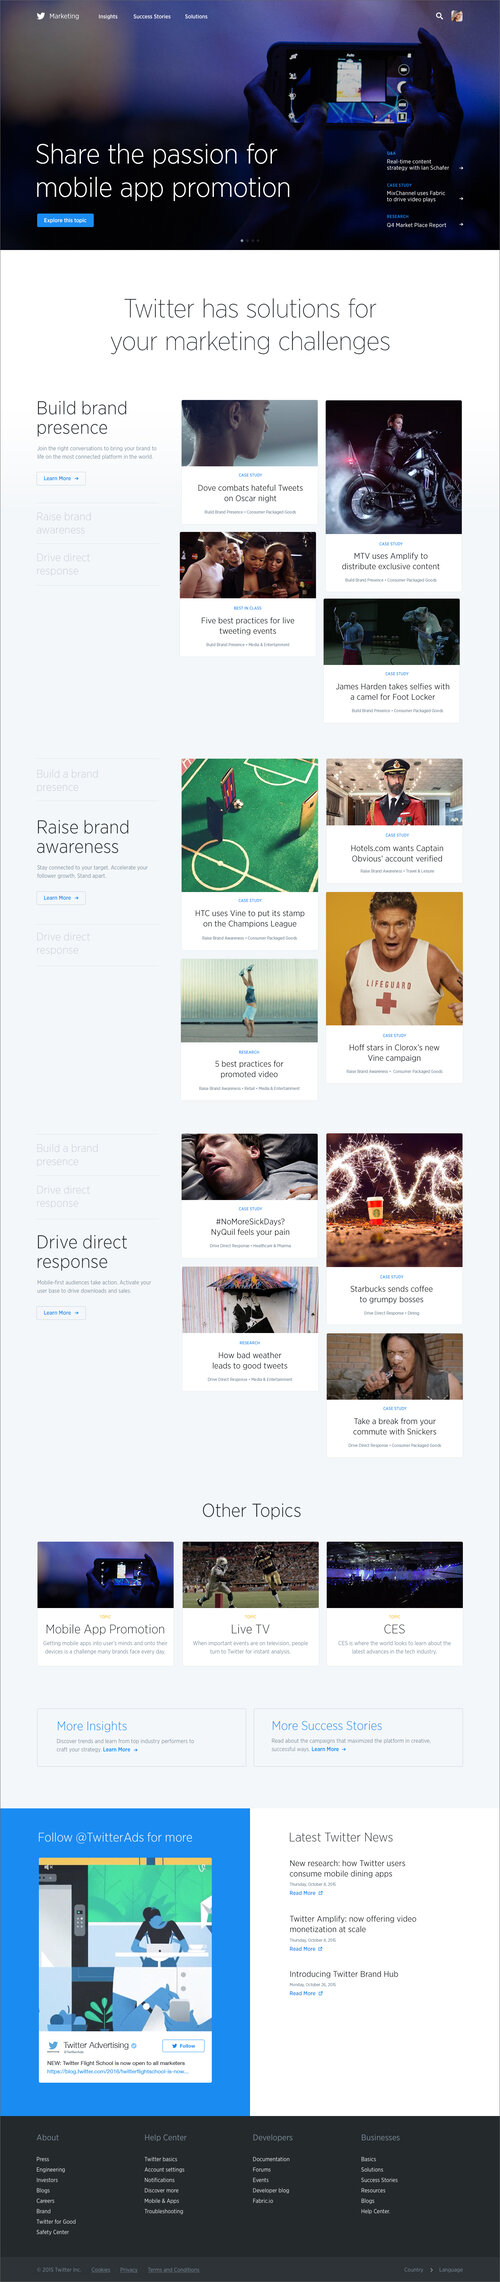Screen dimensions: 500x2282
Task: Open the Country selector in footer
Action: point(414,2270)
